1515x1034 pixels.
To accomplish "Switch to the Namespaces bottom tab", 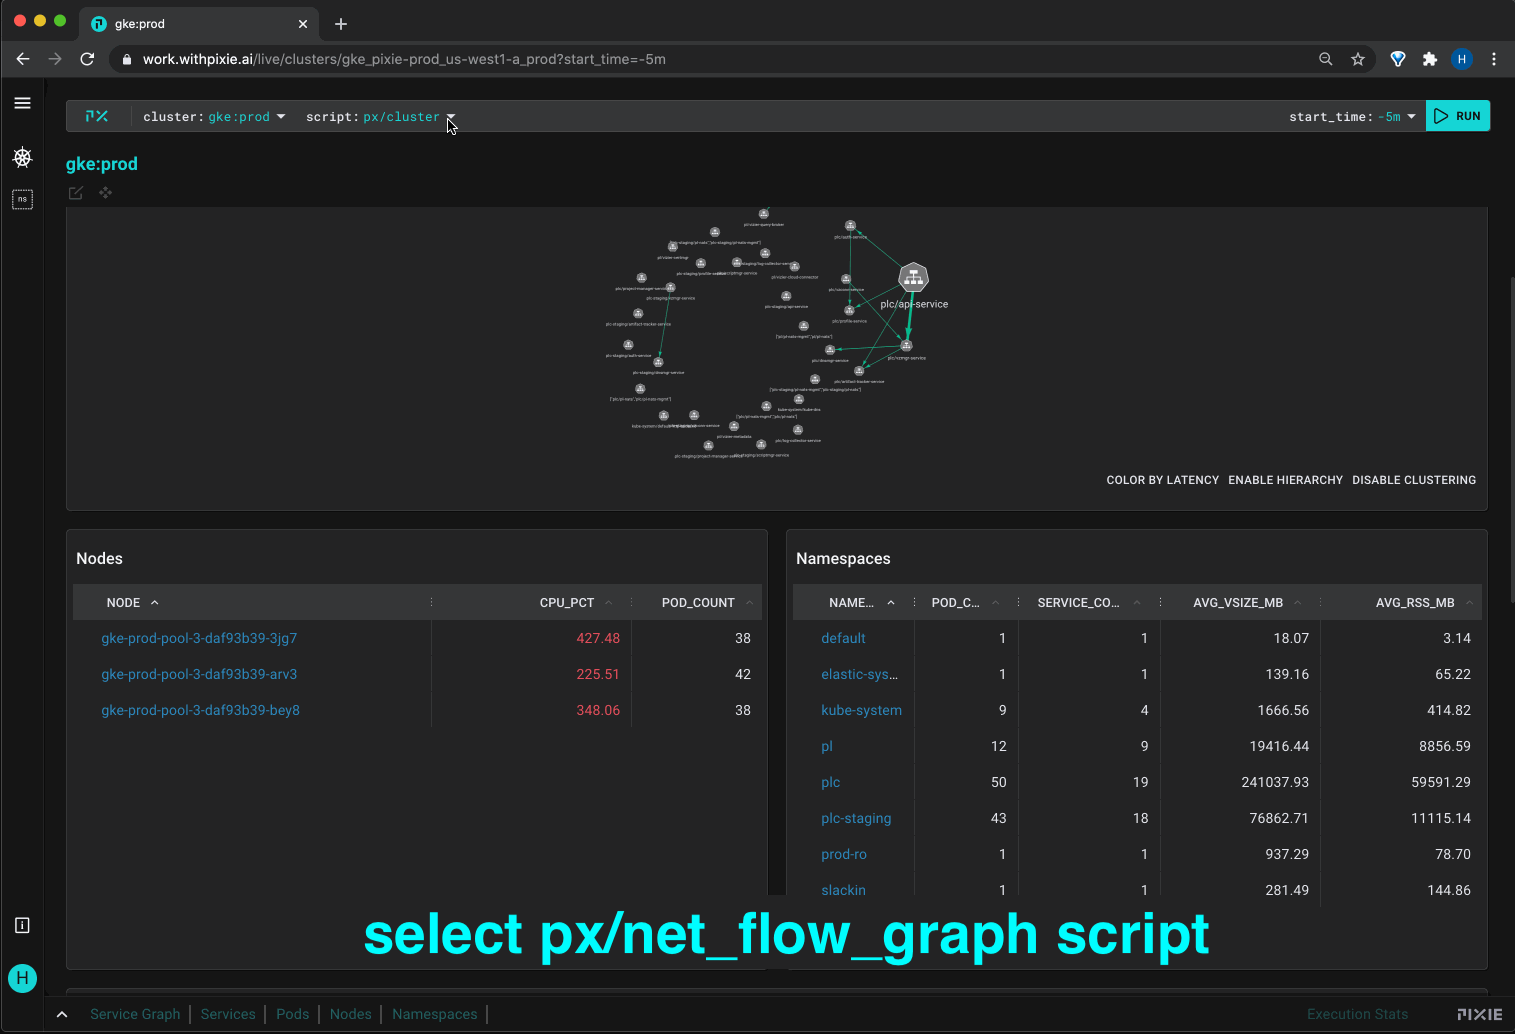I will click(434, 1014).
